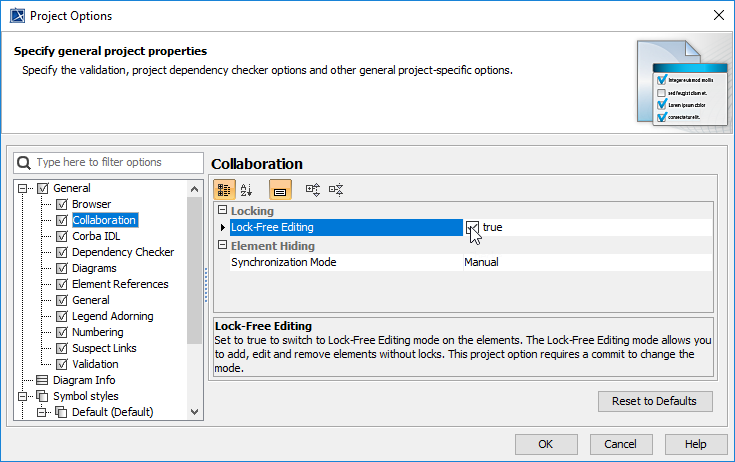Collapse the top General tree node
The height and width of the screenshot is (462, 735).
point(24,188)
